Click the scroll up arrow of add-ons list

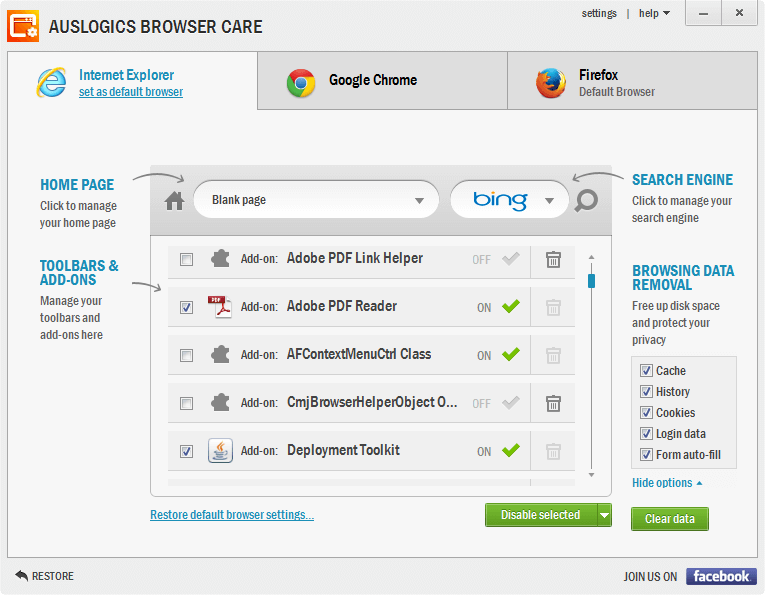[x=591, y=257]
